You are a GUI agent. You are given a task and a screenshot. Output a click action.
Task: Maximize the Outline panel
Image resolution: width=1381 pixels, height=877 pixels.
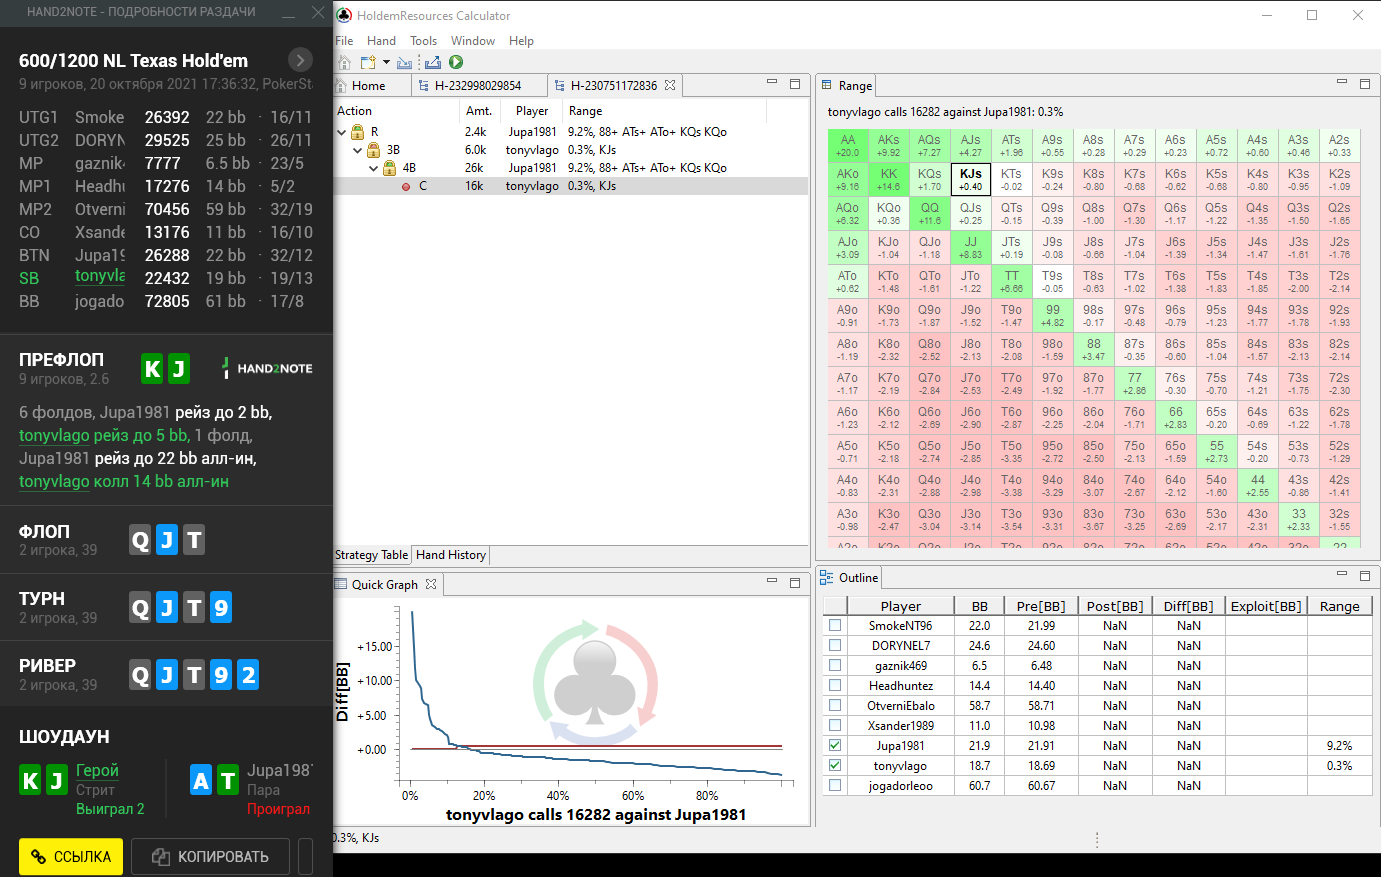tap(1365, 575)
